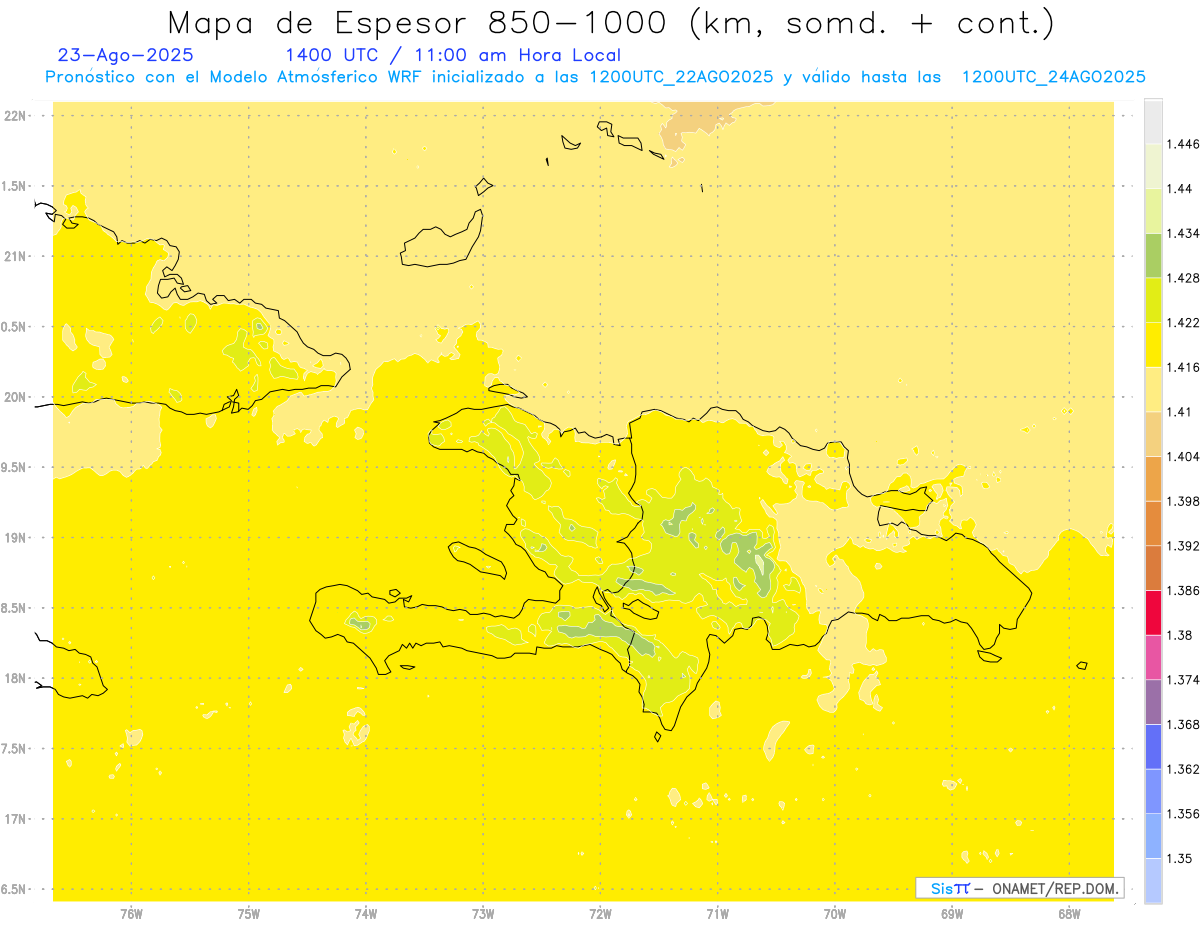1200x927 pixels.
Task: Click the legend value 1.41
Action: coord(1179,412)
